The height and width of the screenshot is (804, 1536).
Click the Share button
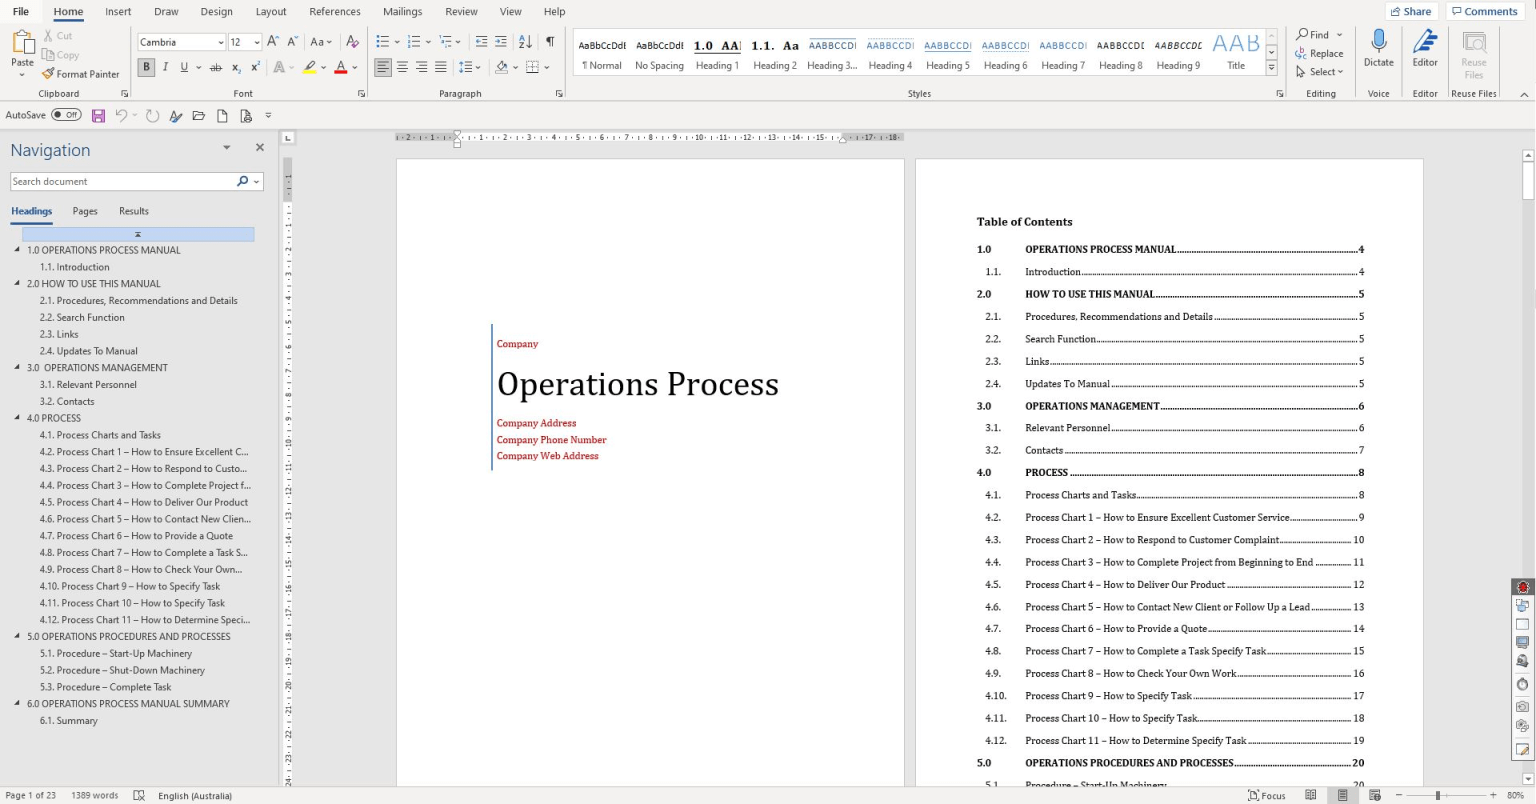coord(1411,12)
